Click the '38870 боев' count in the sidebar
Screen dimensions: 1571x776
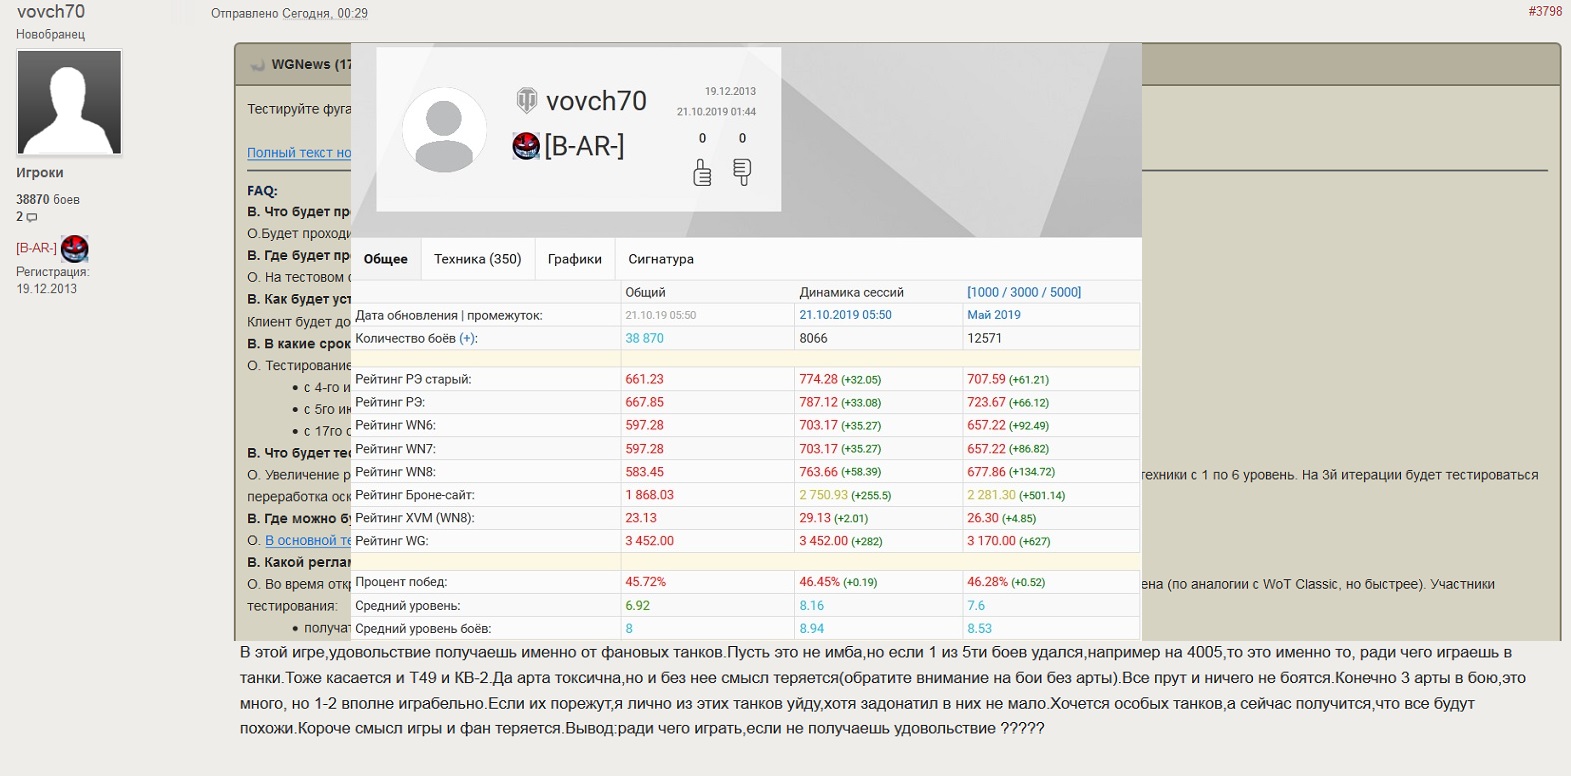click(x=48, y=199)
